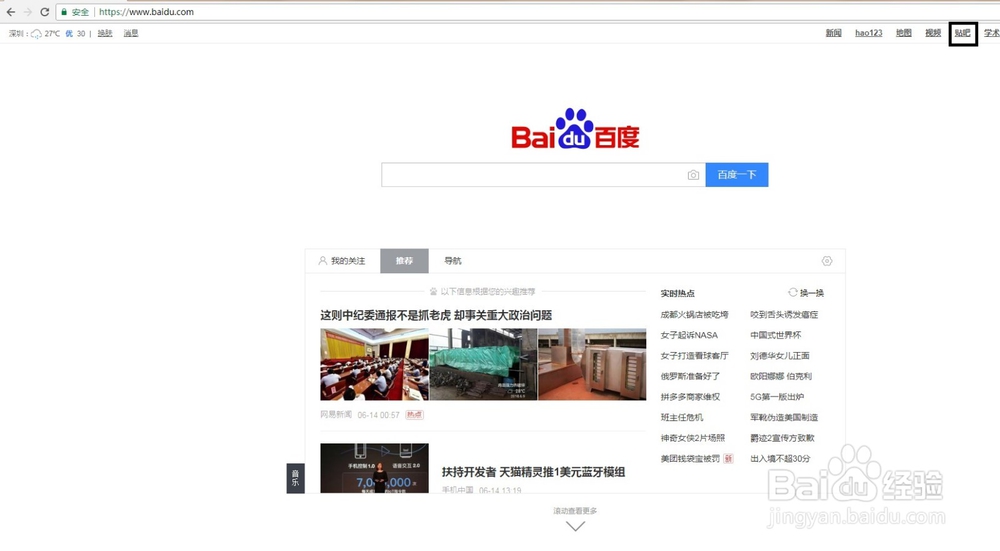Click the refresh icon beside 换一换
1000x551 pixels.
(x=793, y=292)
